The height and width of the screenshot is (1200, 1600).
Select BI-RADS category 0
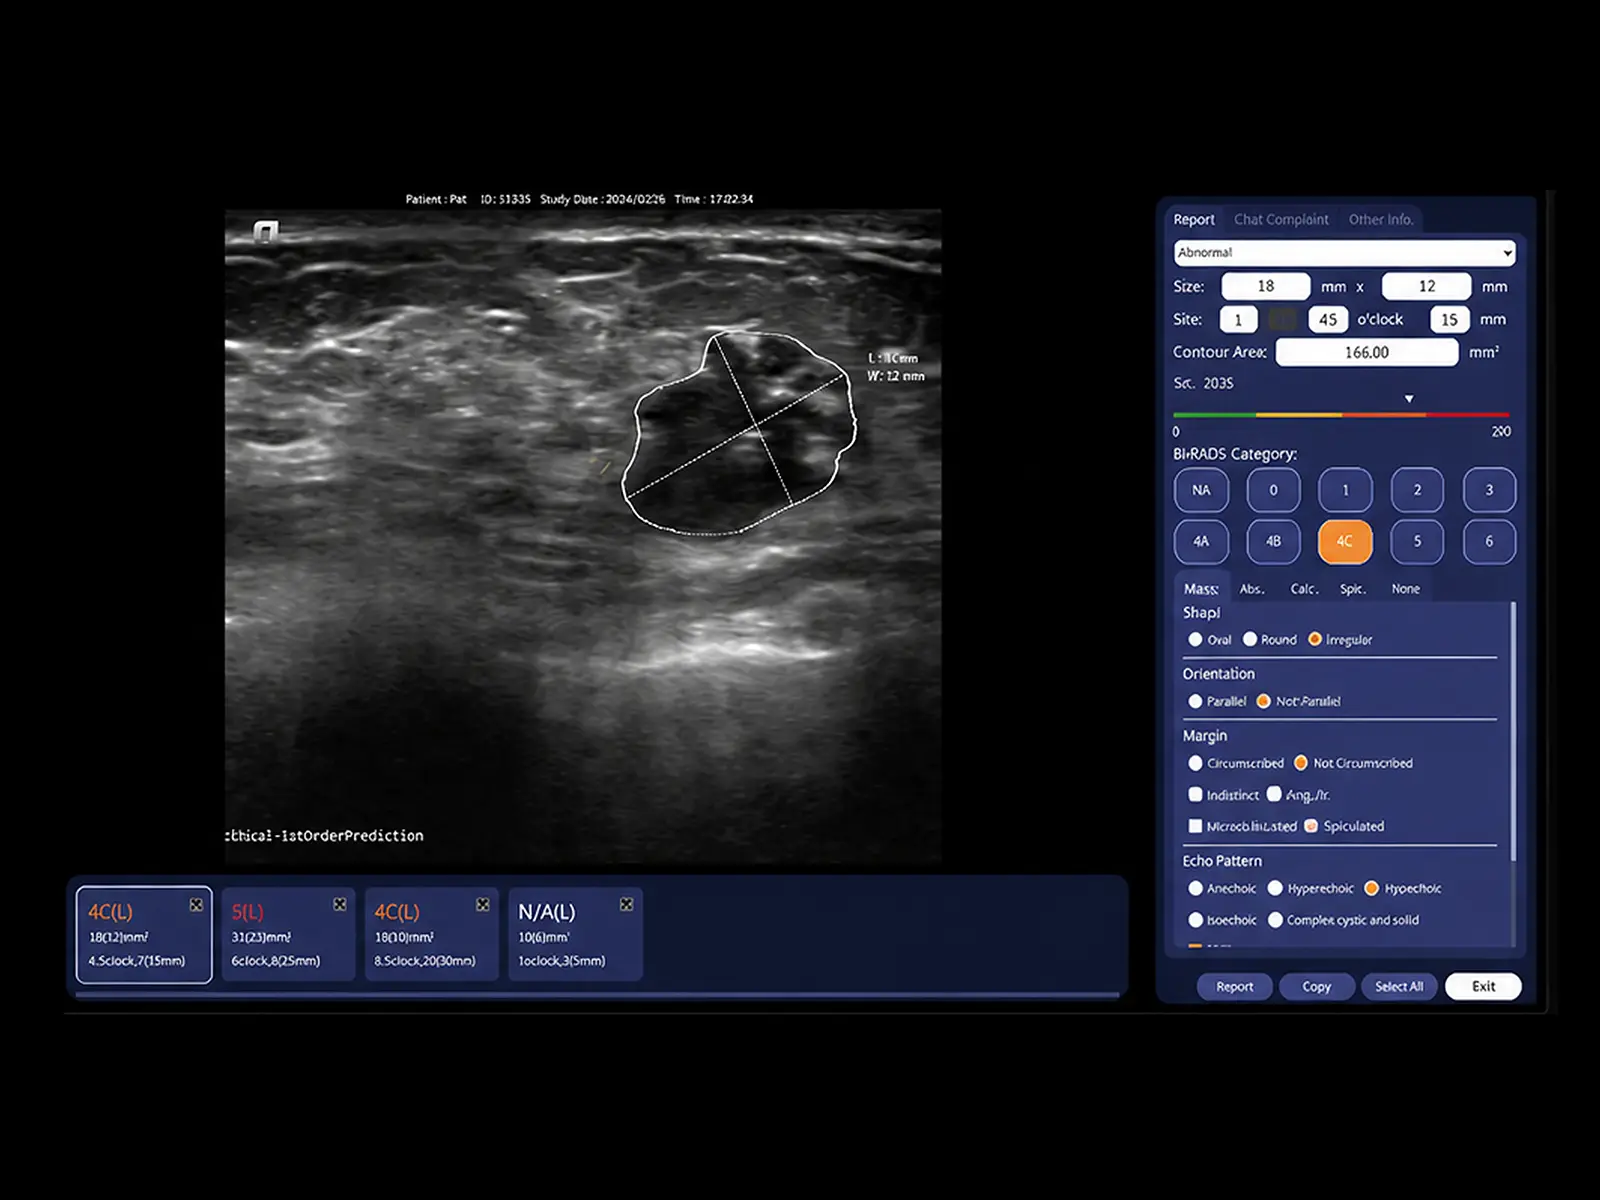pyautogui.click(x=1273, y=490)
